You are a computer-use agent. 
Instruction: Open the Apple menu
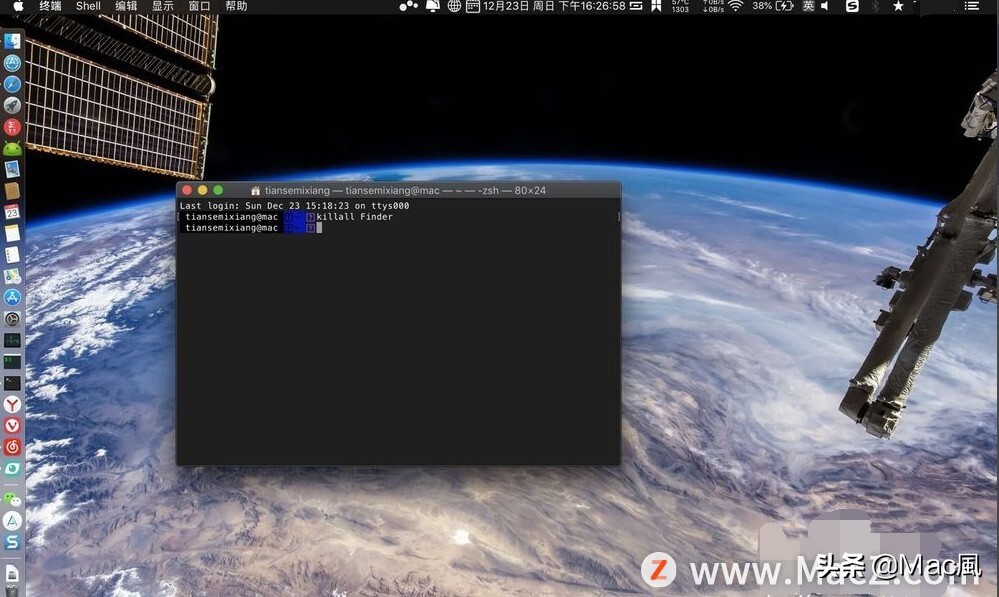(x=18, y=6)
